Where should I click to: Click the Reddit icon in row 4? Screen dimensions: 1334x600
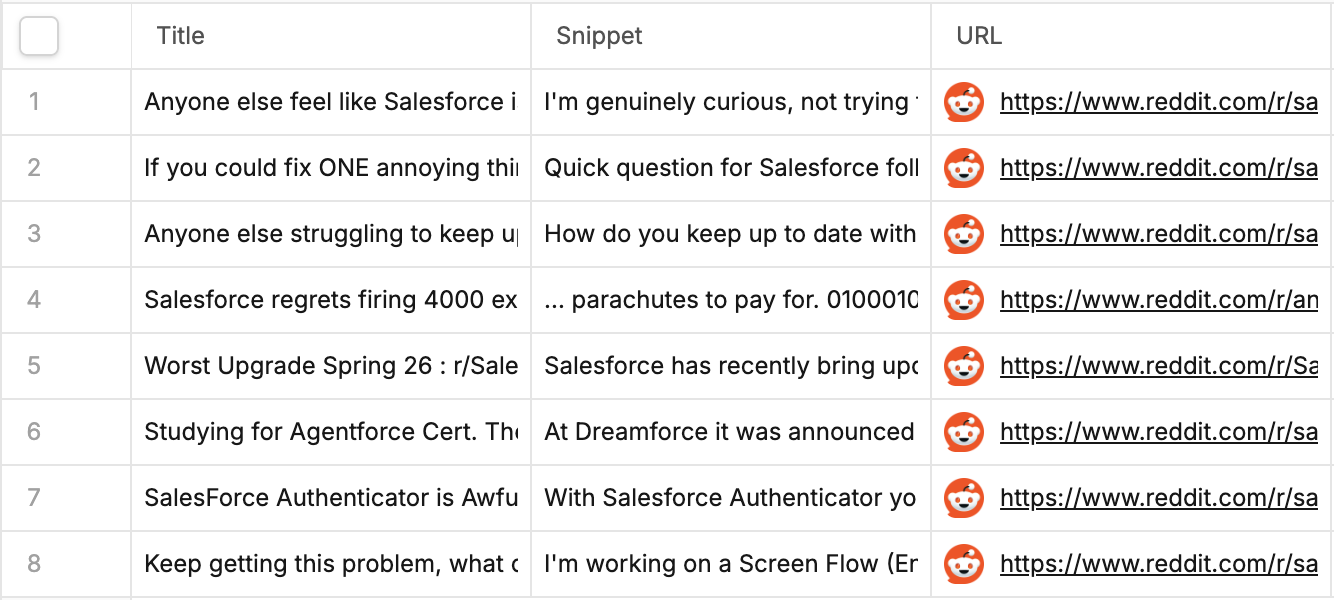[x=964, y=300]
